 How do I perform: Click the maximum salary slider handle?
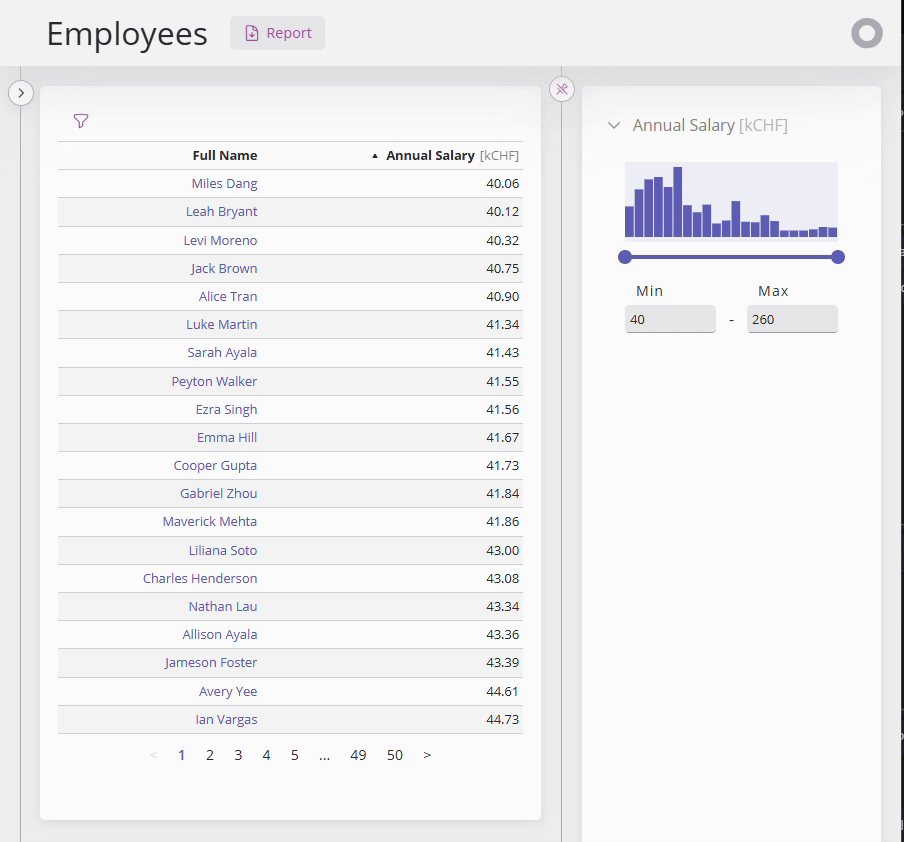tap(838, 257)
